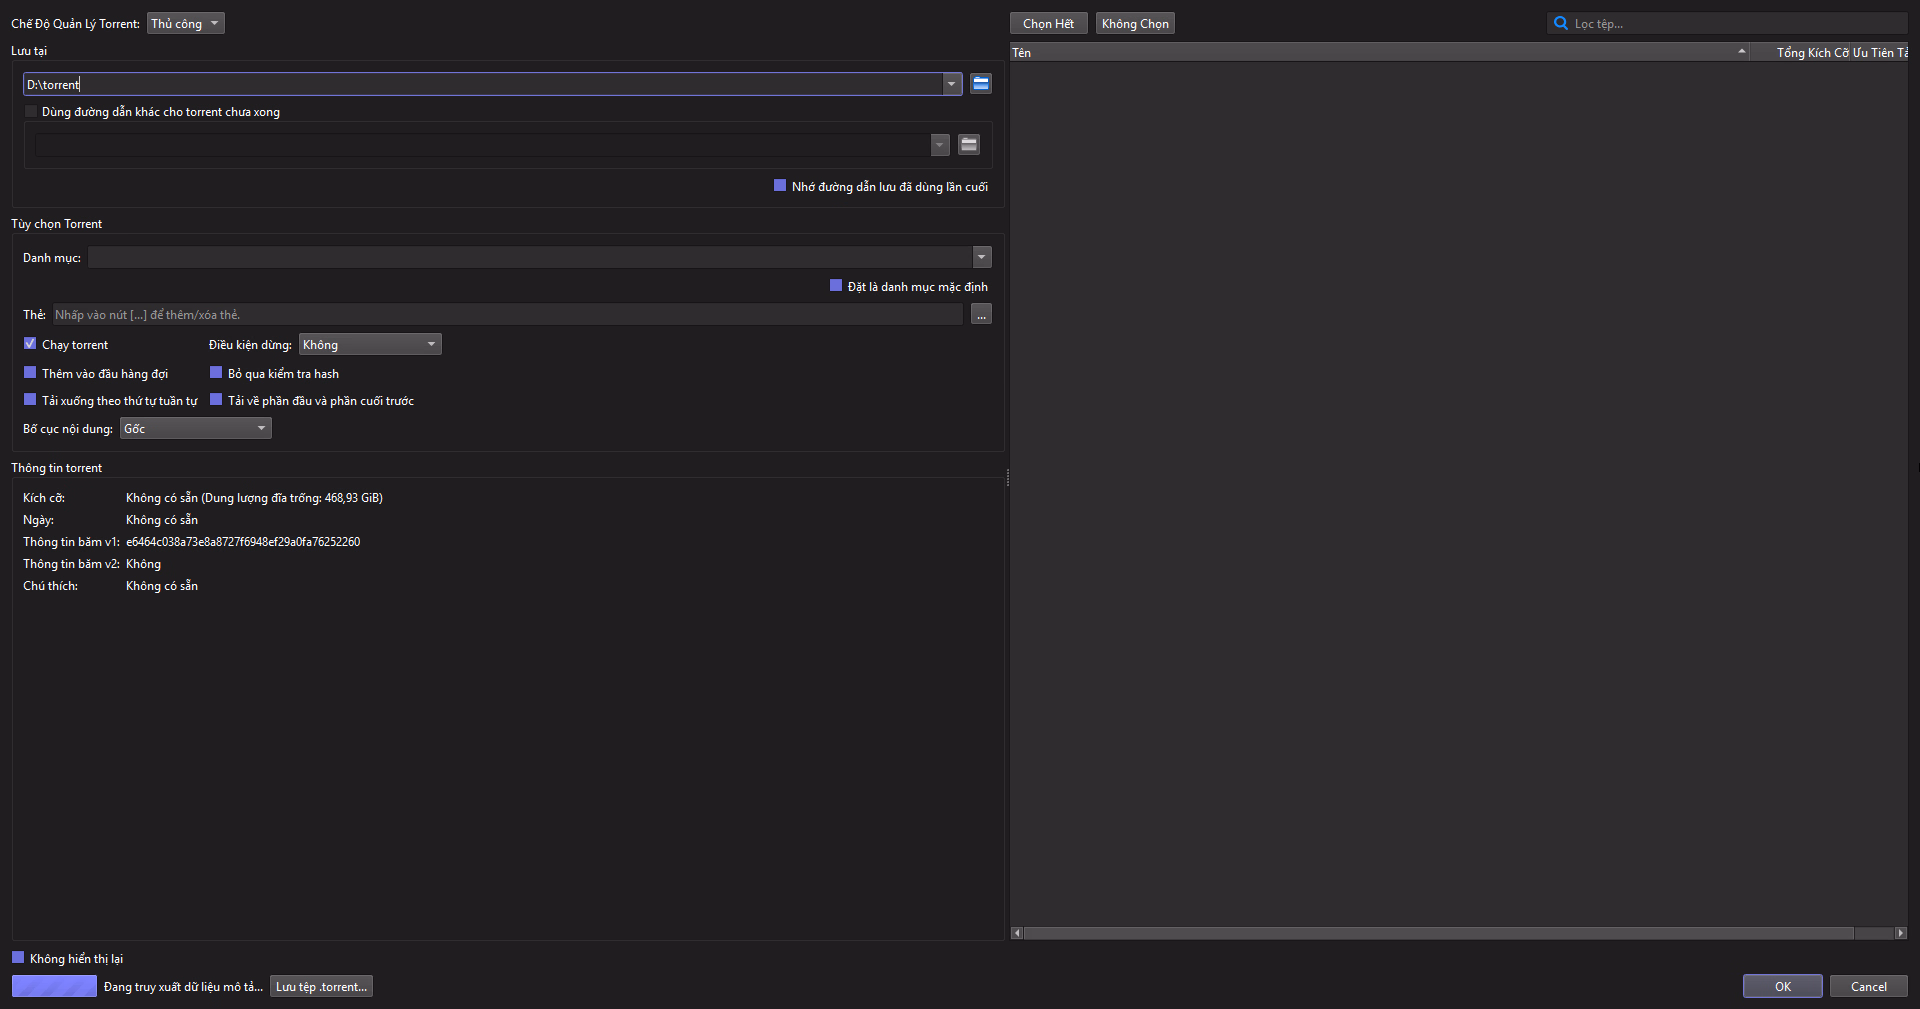Uncheck the 'Chạy torrent' checkbox

pos(30,344)
